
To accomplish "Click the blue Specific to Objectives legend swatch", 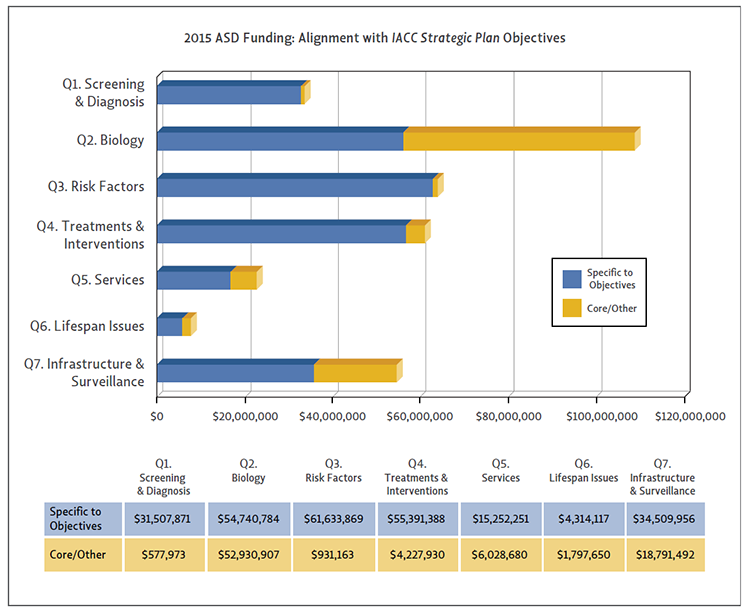I will coord(572,279).
